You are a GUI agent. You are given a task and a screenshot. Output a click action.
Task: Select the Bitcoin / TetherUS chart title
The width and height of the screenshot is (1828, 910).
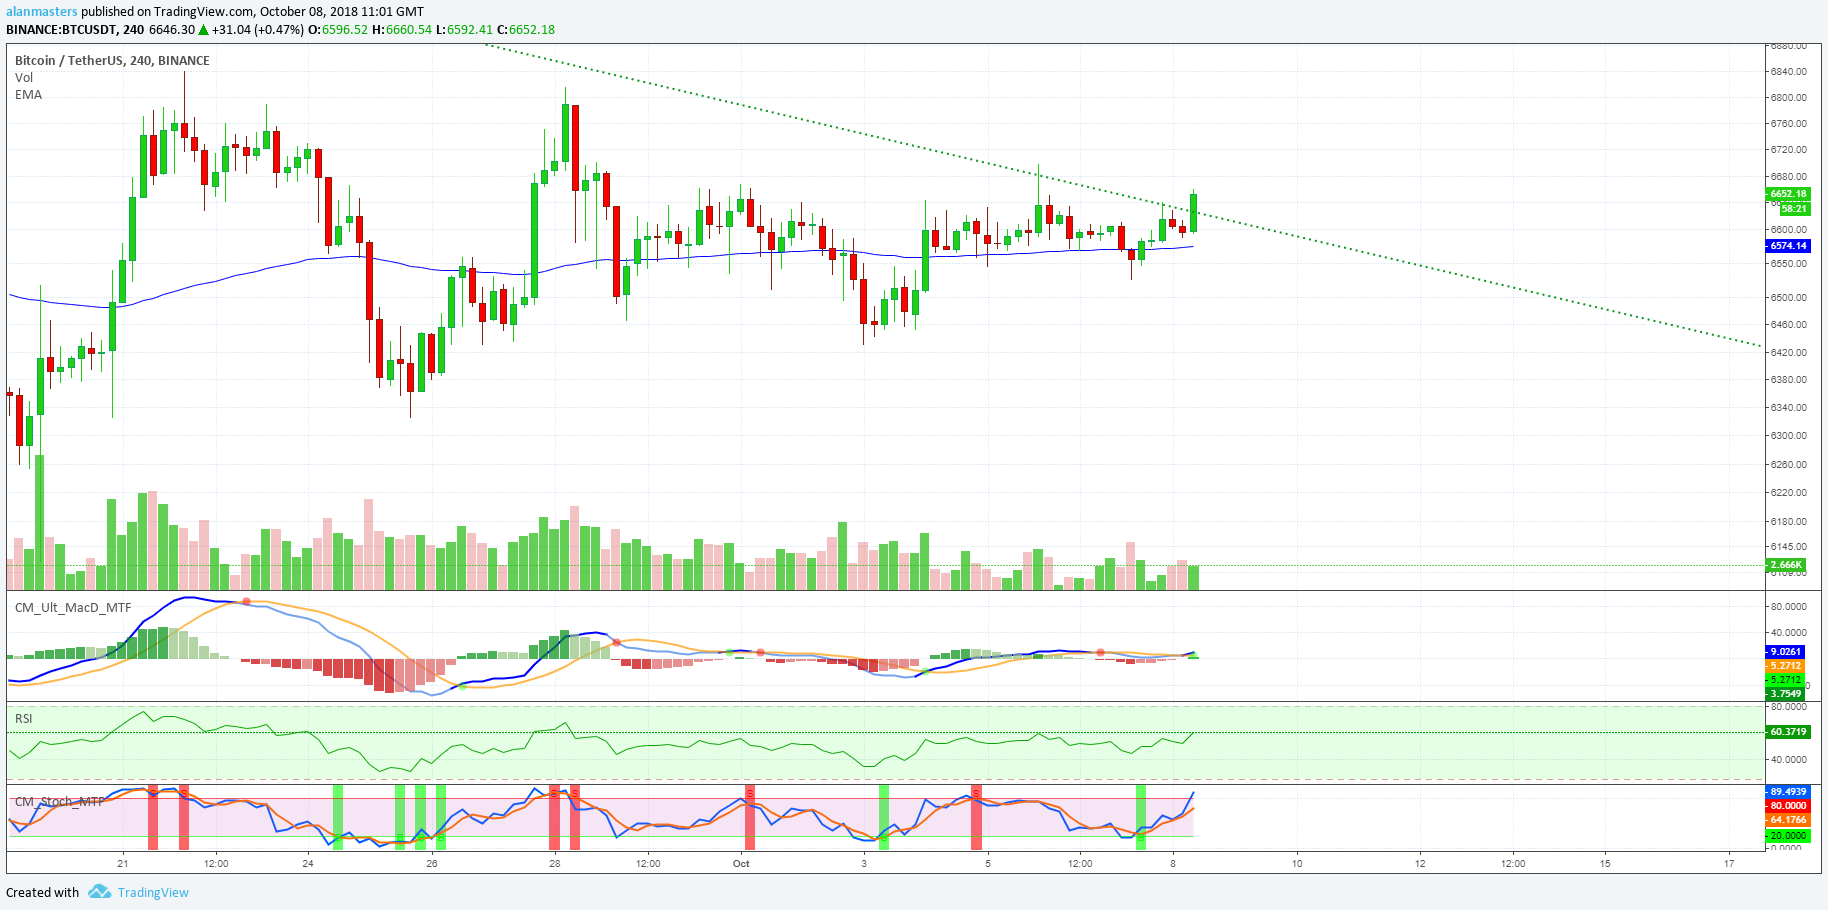(112, 60)
